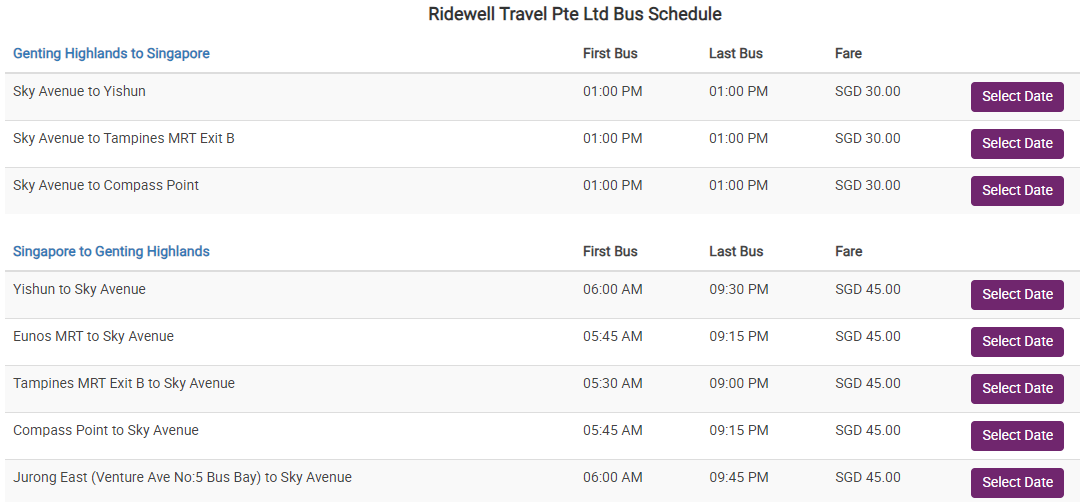Click the Sky Avenue to Yishun route name
Image resolution: width=1080 pixels, height=502 pixels.
(79, 91)
